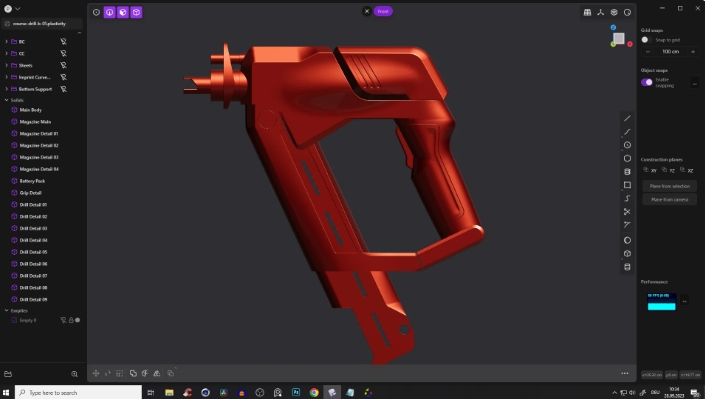705x399 pixels.
Task: Activate the Trim scissors tool
Action: point(627,211)
